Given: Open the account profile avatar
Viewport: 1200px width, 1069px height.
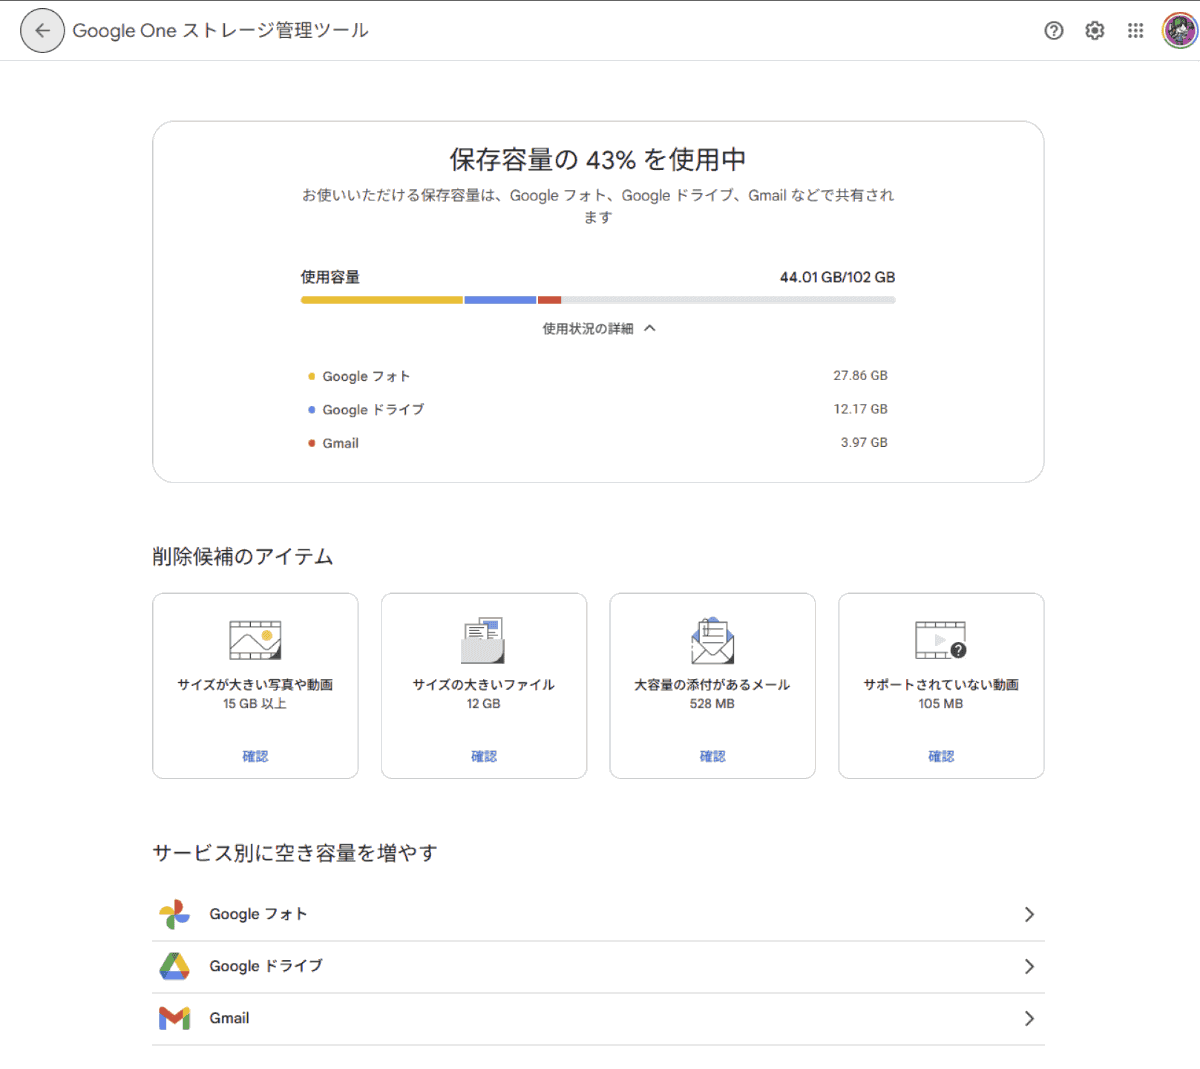Looking at the screenshot, I should (x=1180, y=31).
